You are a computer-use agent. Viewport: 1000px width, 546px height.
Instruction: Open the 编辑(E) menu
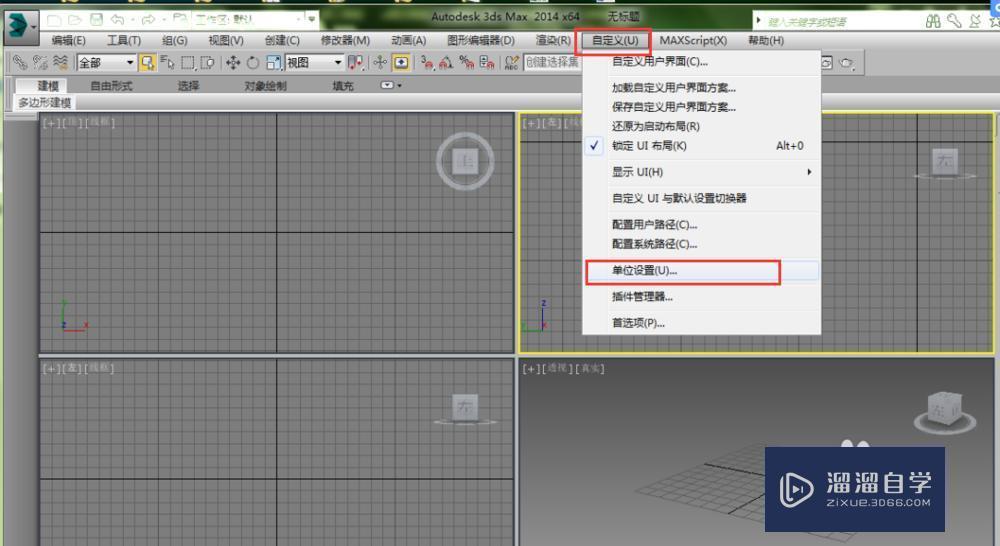pyautogui.click(x=68, y=40)
